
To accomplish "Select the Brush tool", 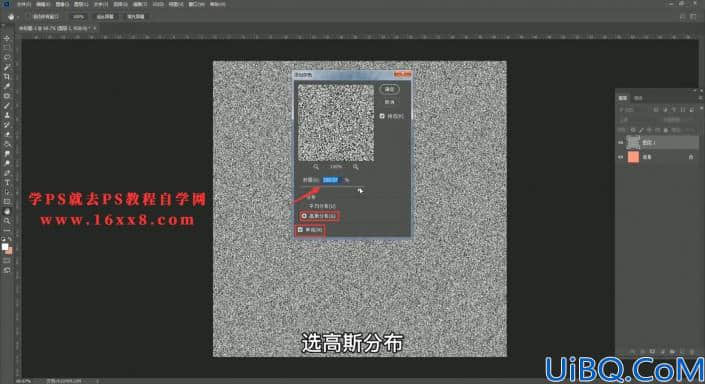I will [7, 106].
